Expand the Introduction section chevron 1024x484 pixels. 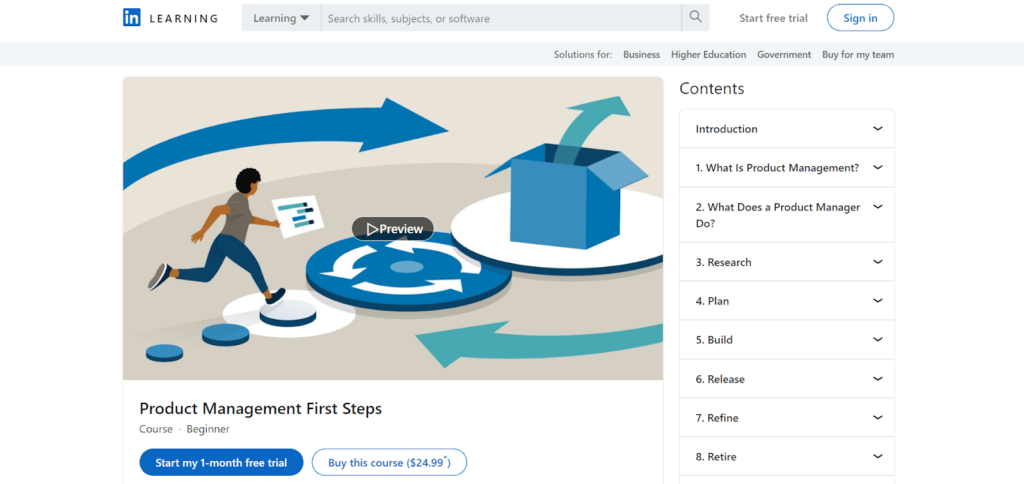pos(878,129)
